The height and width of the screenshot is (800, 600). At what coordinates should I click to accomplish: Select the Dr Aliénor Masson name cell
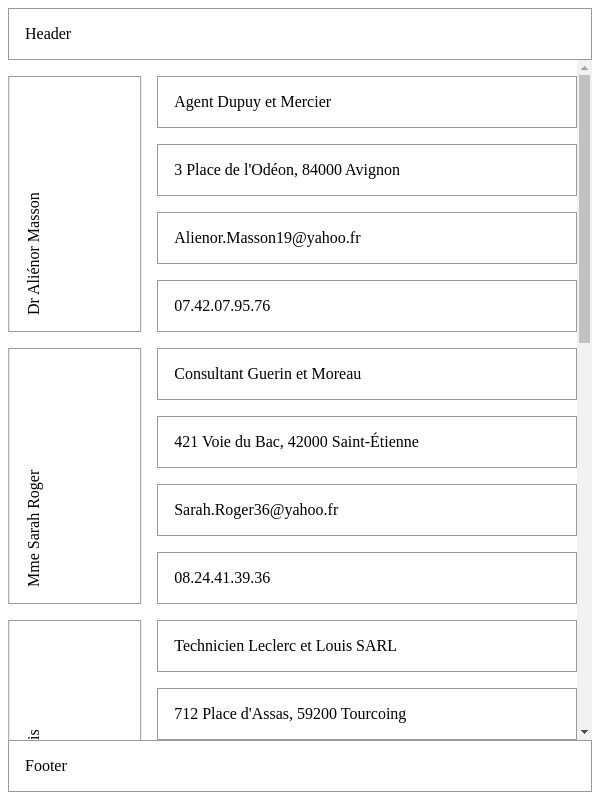point(75,204)
